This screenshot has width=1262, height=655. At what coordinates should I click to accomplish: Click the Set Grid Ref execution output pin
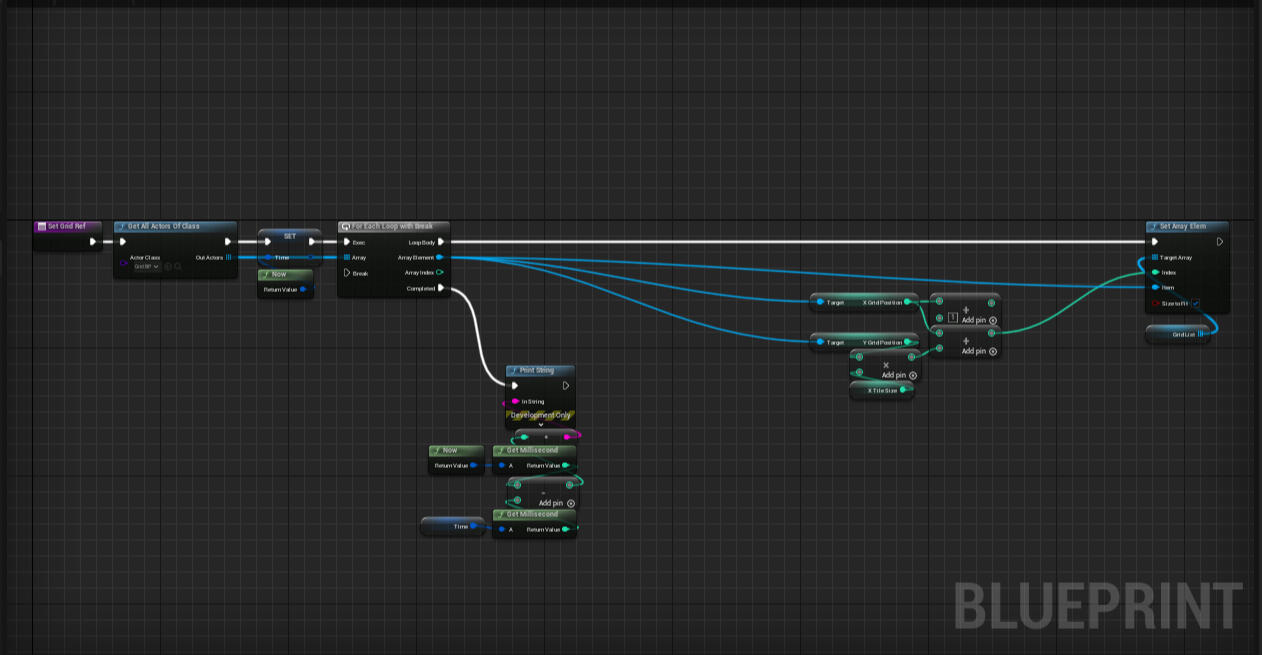click(93, 241)
